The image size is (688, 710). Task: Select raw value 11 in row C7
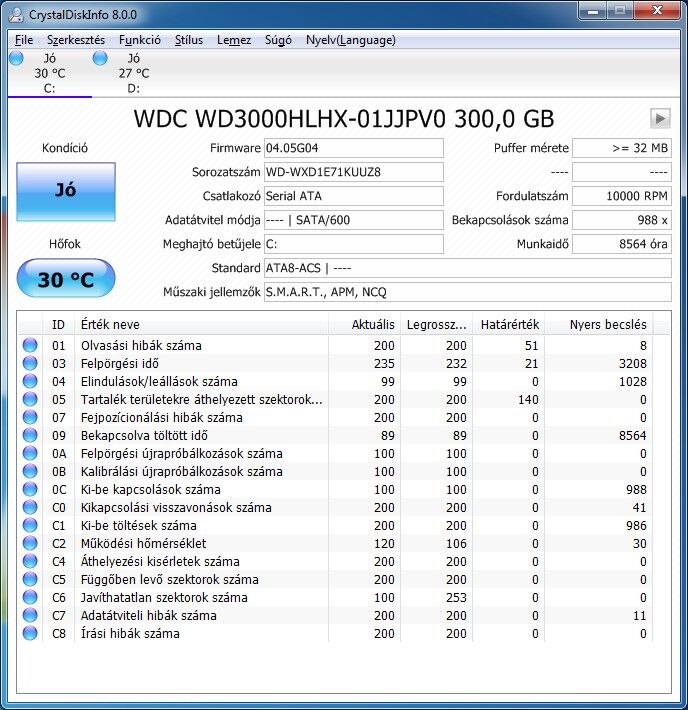coord(640,616)
